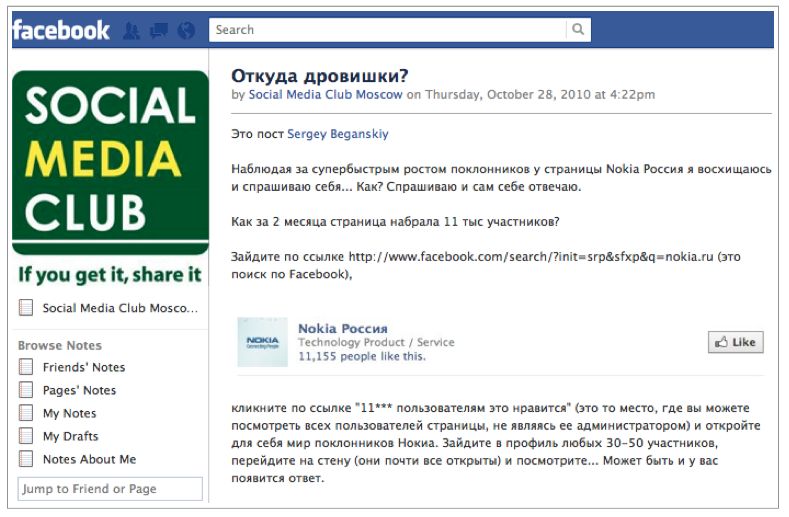Click note icon beside Social Media Club Moscow

(26, 307)
